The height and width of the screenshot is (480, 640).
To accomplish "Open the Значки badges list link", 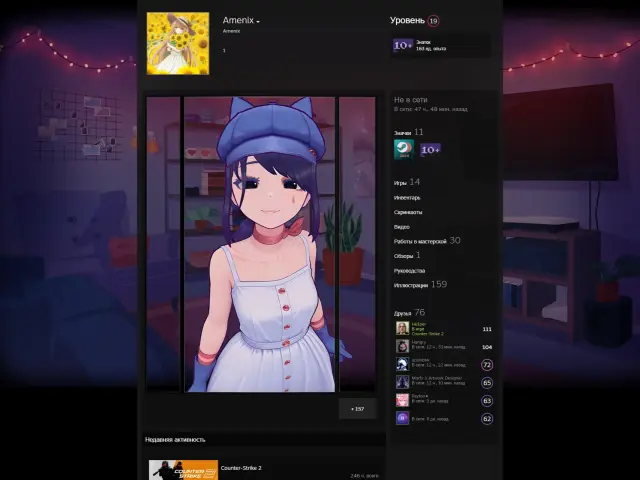I will (402, 132).
